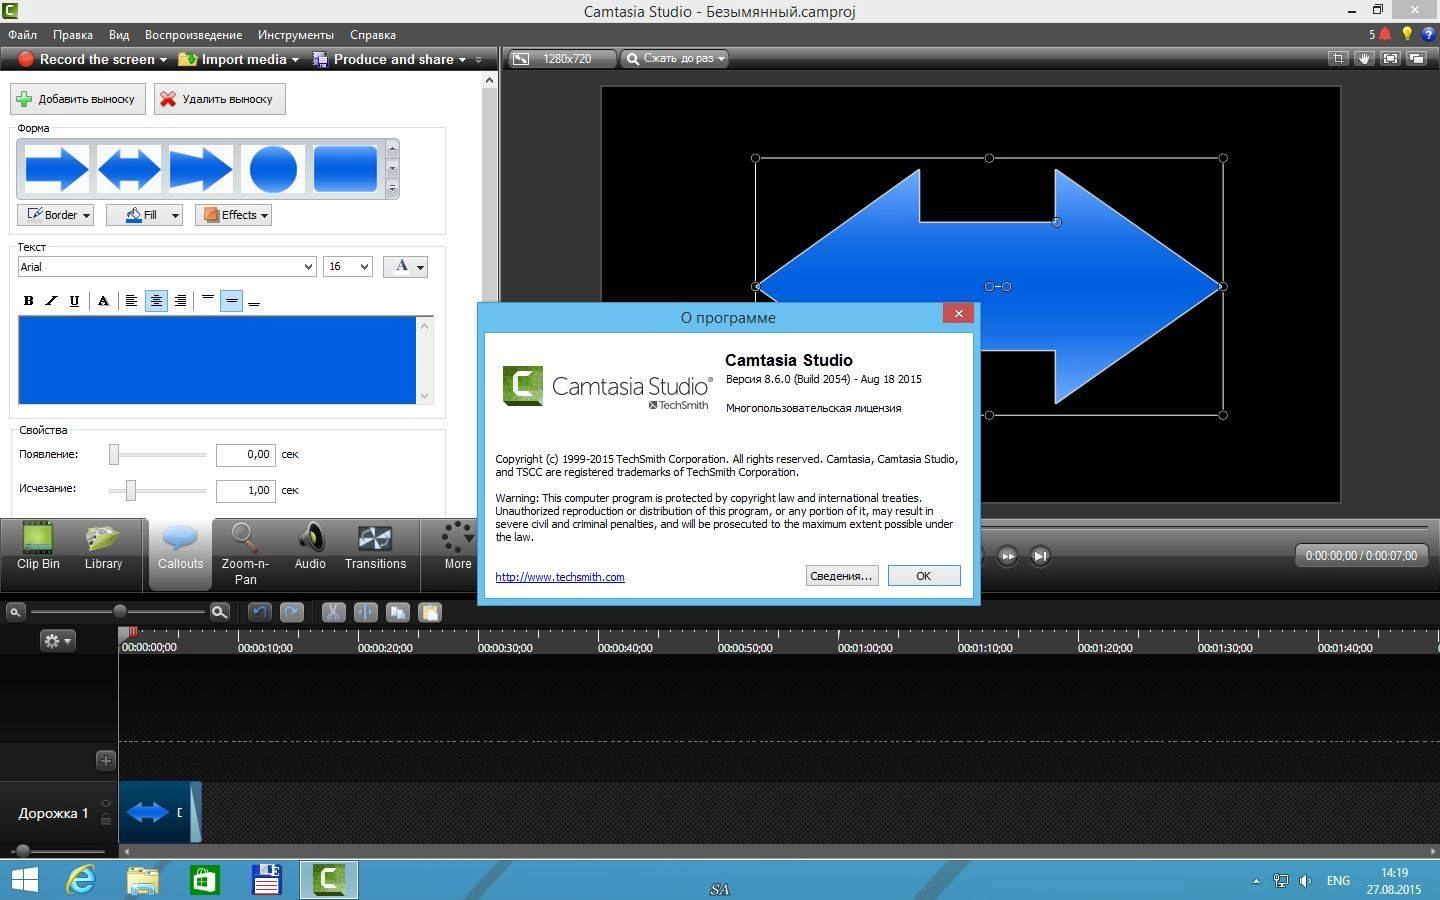Toggle text drop shadow A button
Image resolution: width=1440 pixels, height=900 pixels.
103,300
